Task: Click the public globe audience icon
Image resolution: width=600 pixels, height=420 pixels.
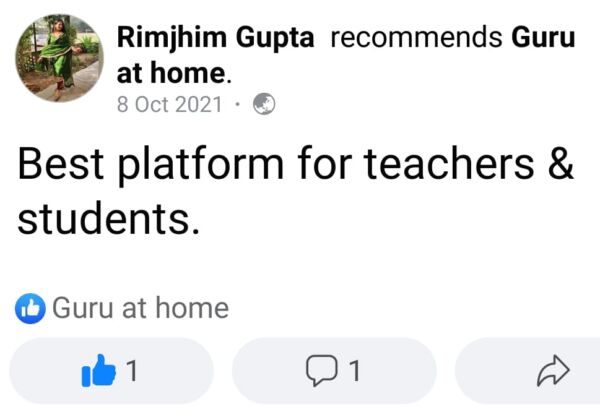Action: click(x=265, y=103)
